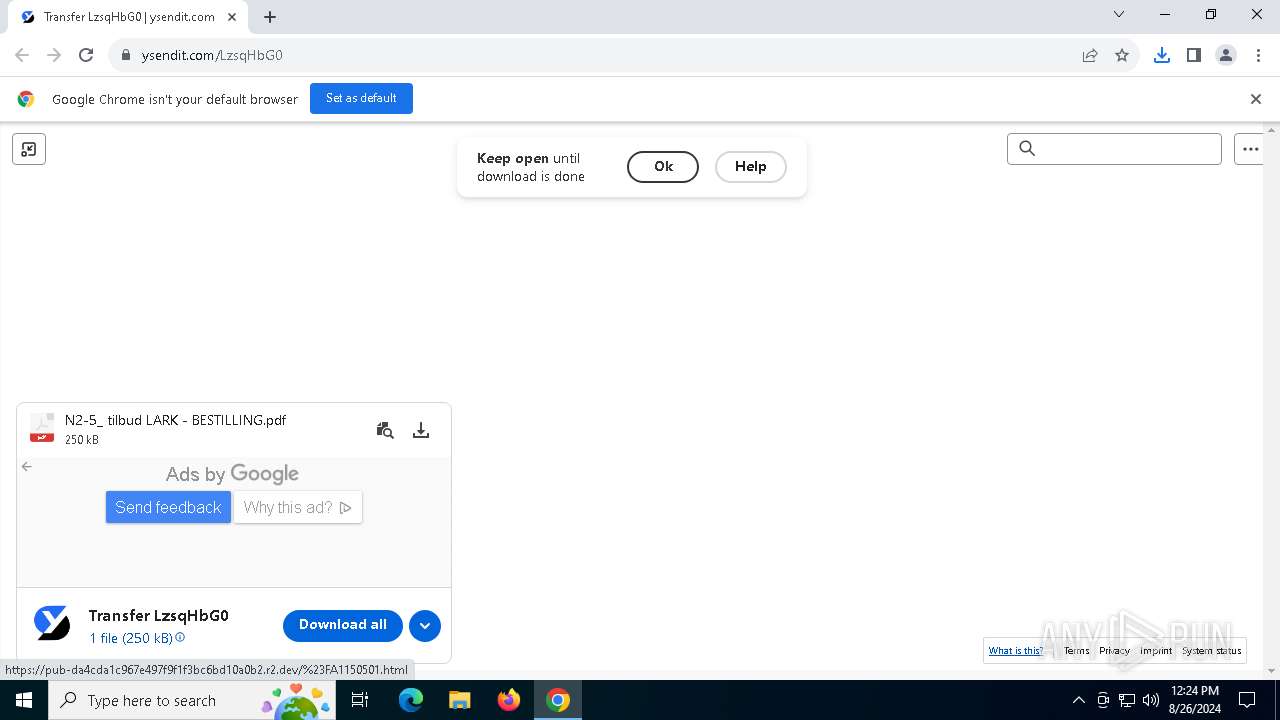
Task: Open Imprint link
Action: tap(1156, 651)
